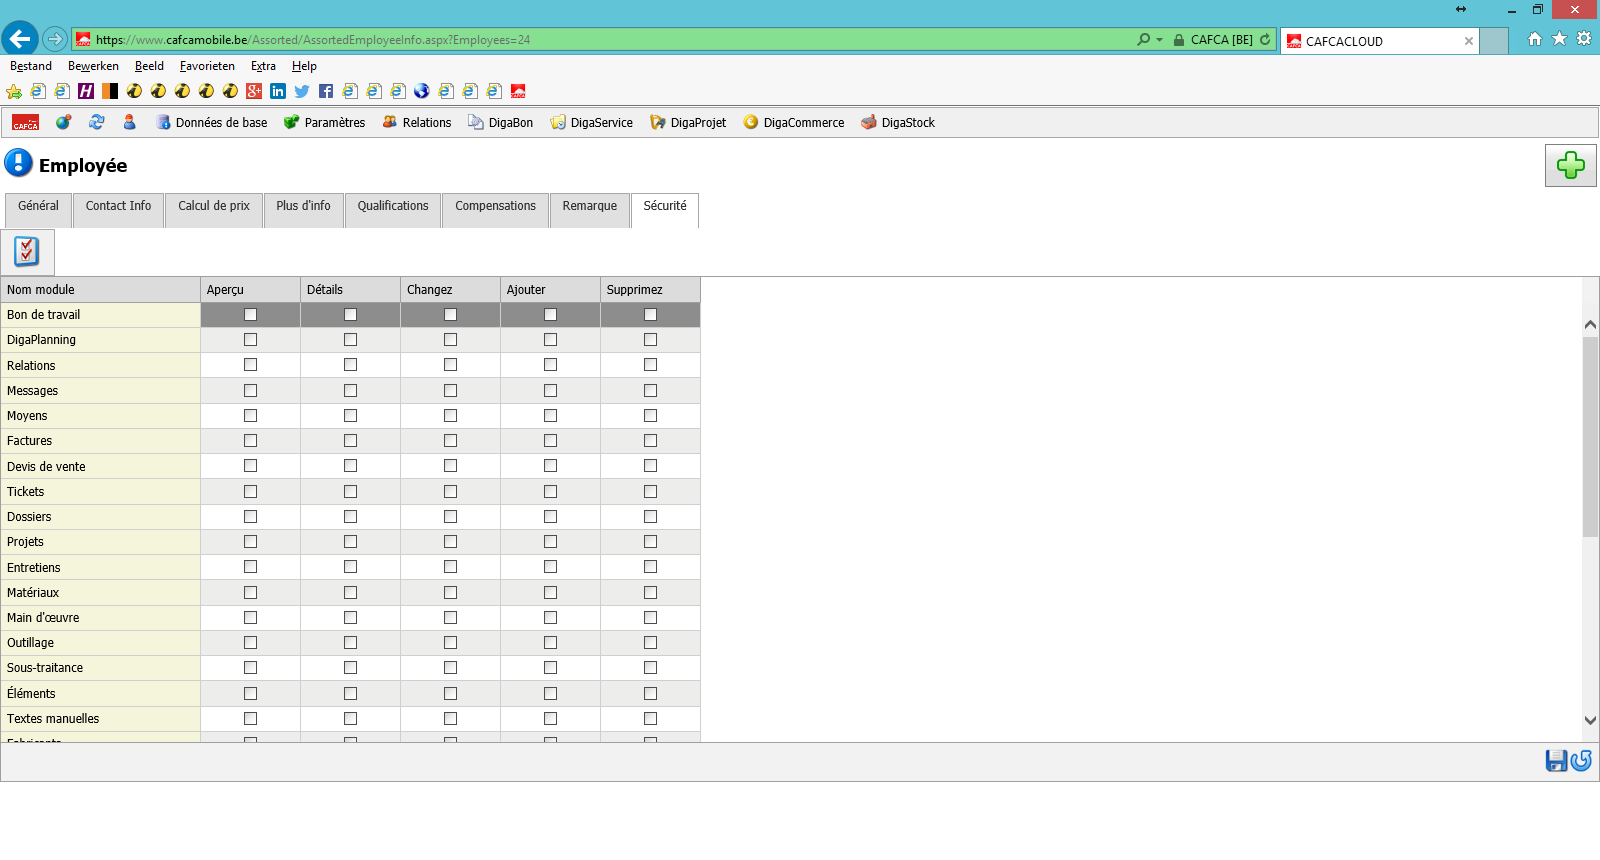Click the browser address bar URL
Viewport: 1600px width, 860px height.
click(313, 40)
